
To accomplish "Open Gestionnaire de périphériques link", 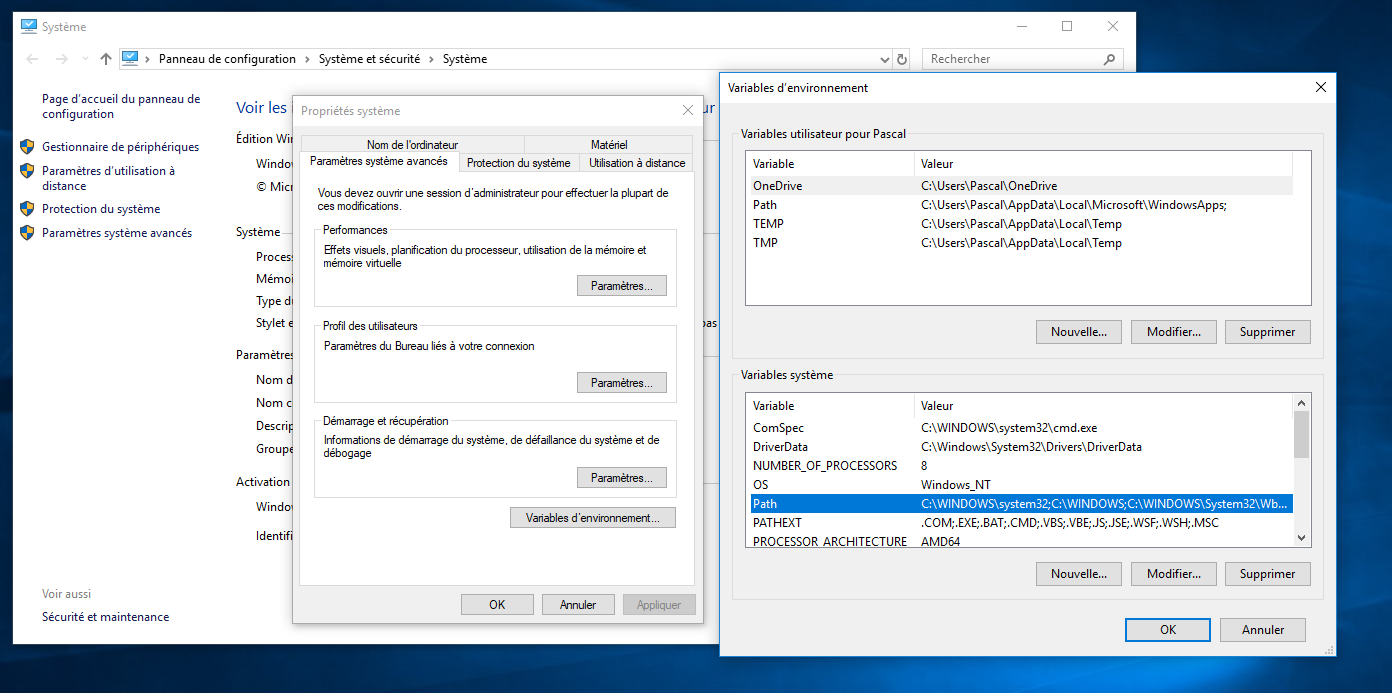I will [x=120, y=147].
